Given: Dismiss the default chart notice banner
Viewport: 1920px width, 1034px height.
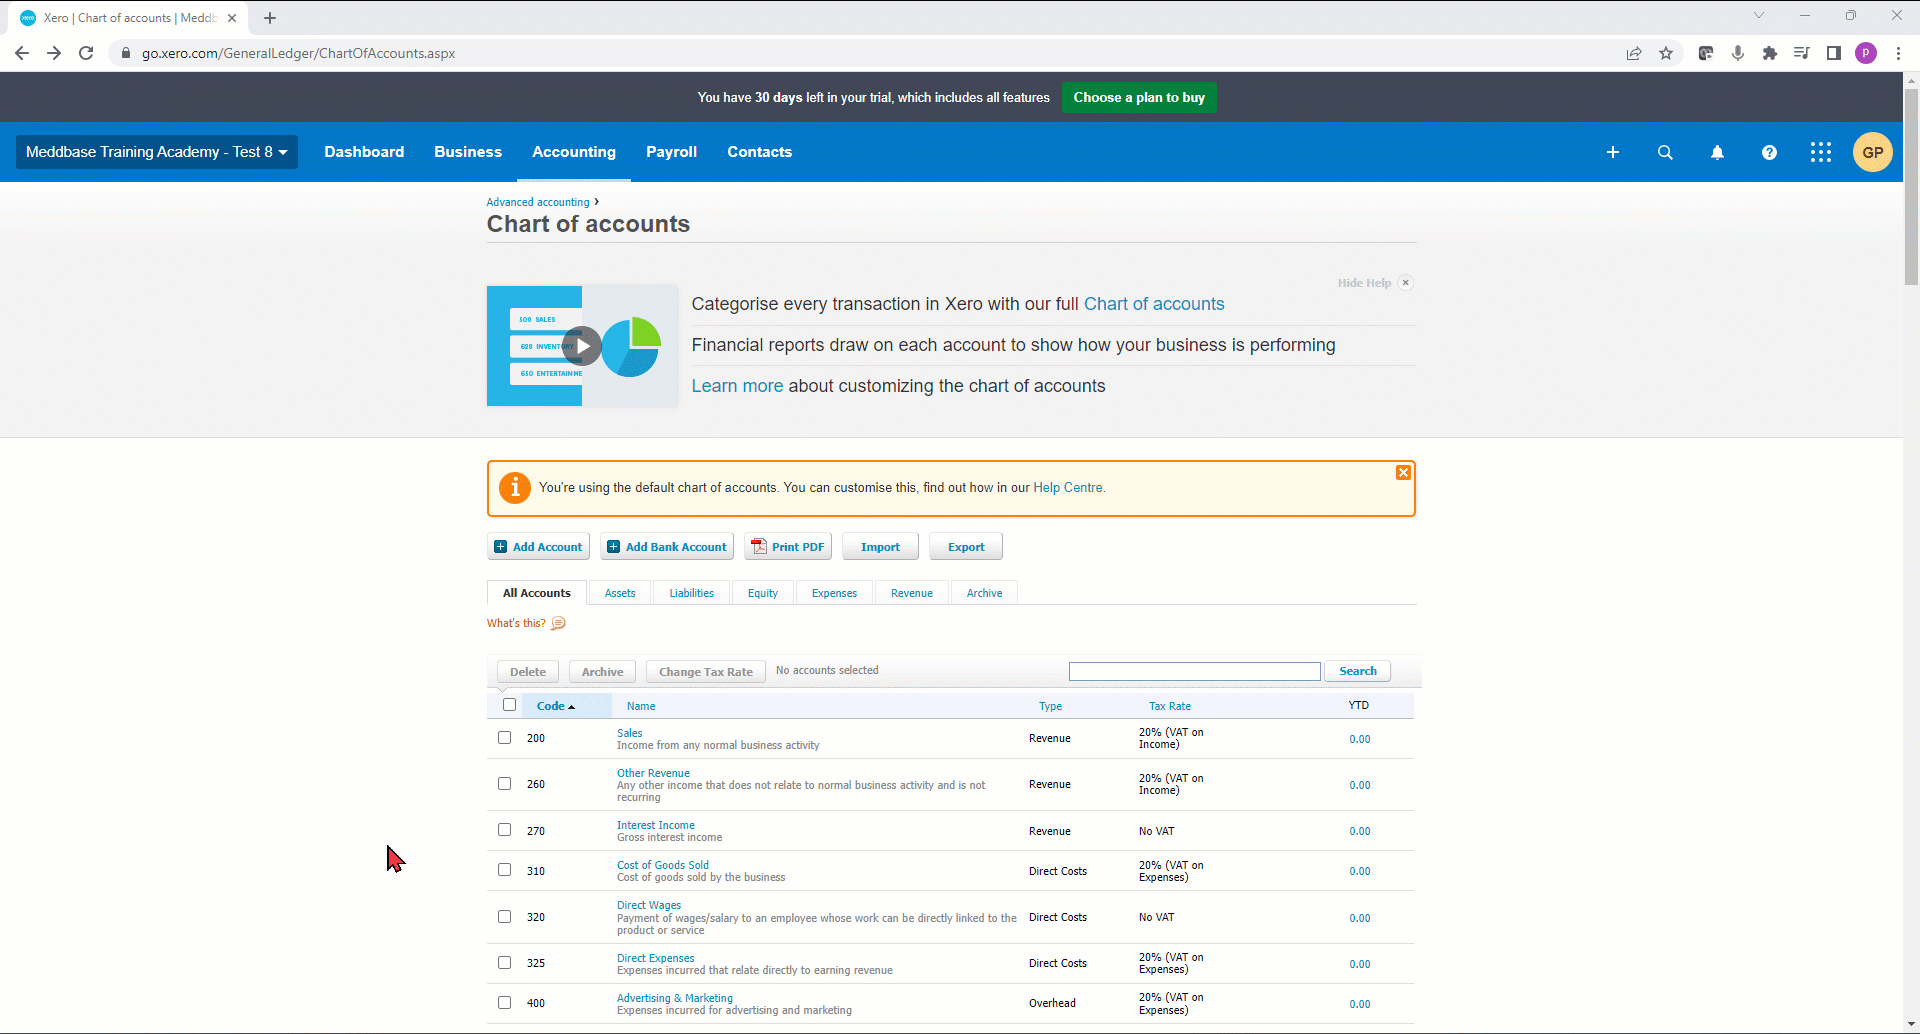Looking at the screenshot, I should (x=1403, y=473).
